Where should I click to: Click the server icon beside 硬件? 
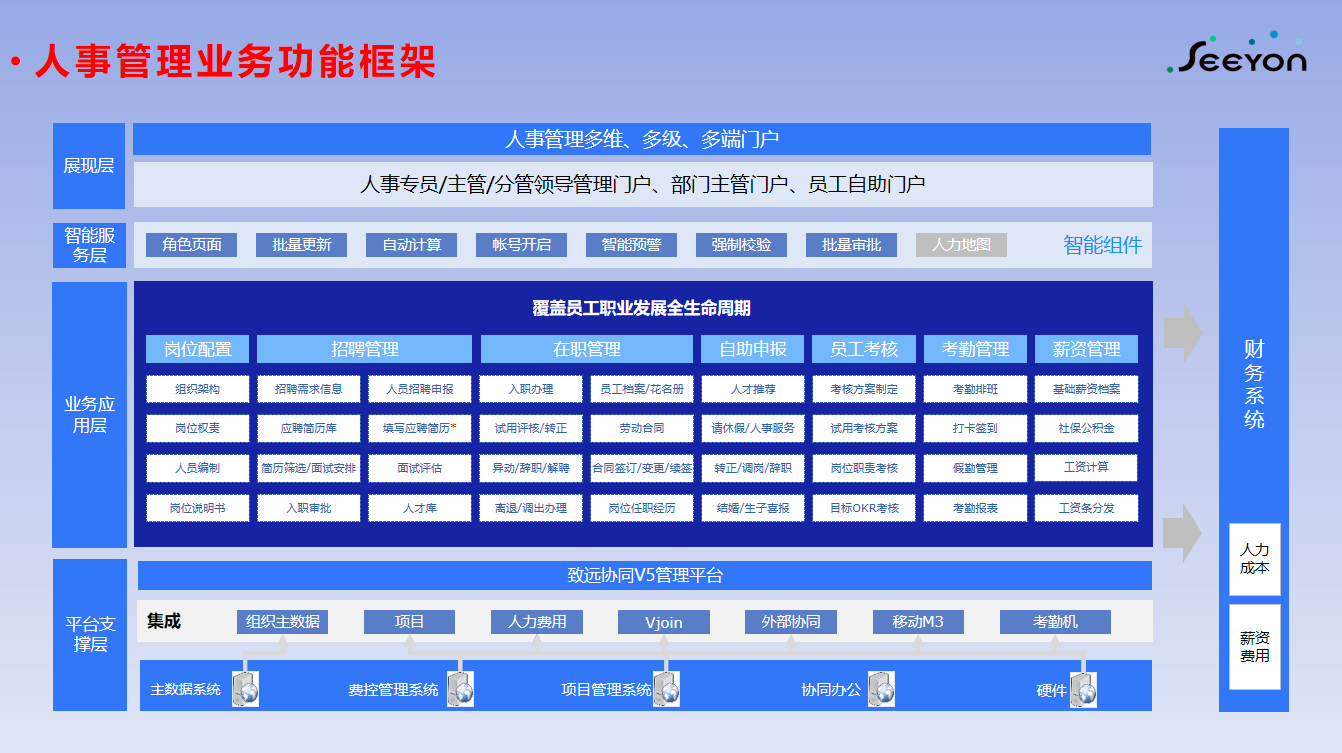1083,689
